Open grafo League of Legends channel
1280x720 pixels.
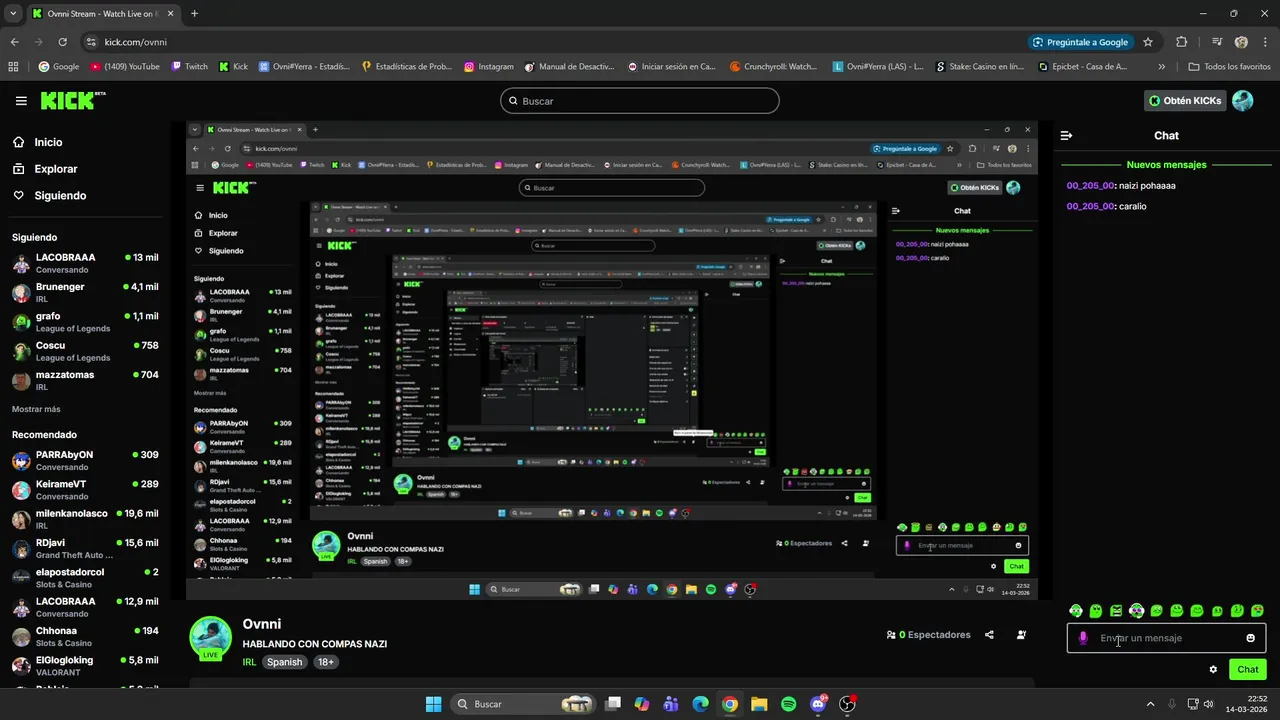point(85,322)
